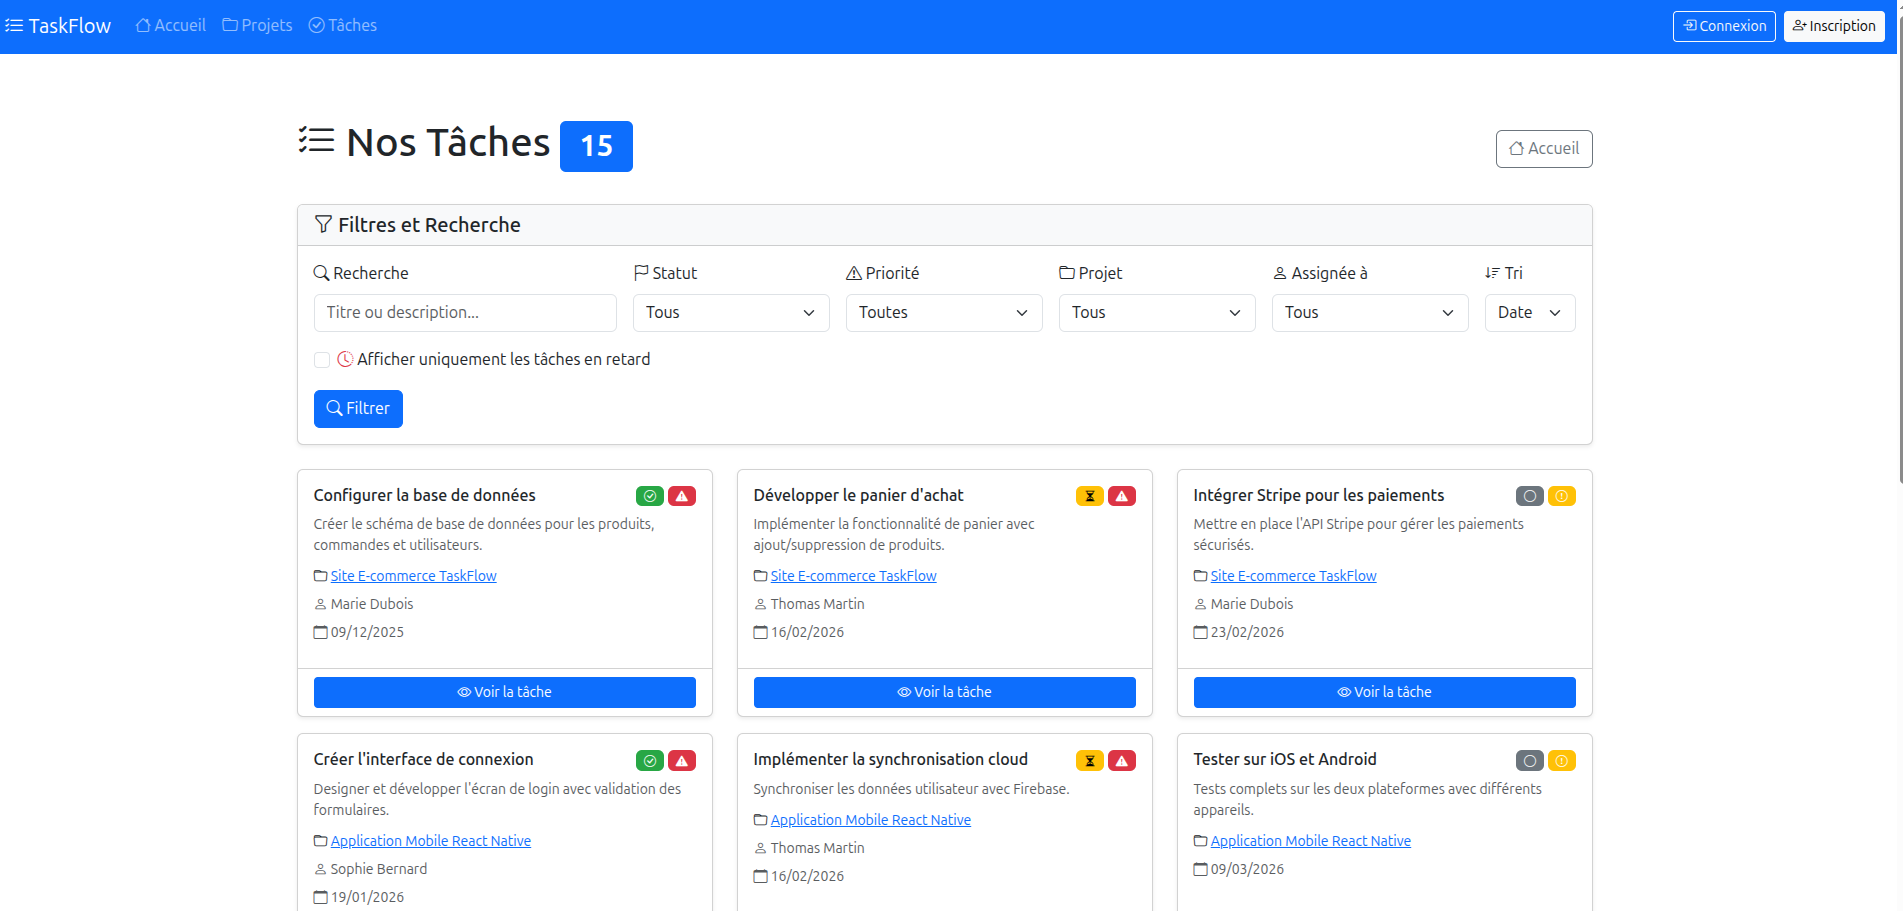The height and width of the screenshot is (911, 1903).
Task: Click the yellow priority badge on Tester sur iOS et Android
Action: (x=1562, y=761)
